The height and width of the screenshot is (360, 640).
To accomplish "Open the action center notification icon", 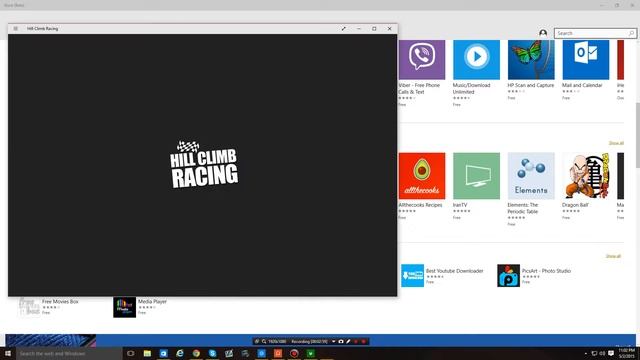I will pyautogui.click(x=611, y=353).
